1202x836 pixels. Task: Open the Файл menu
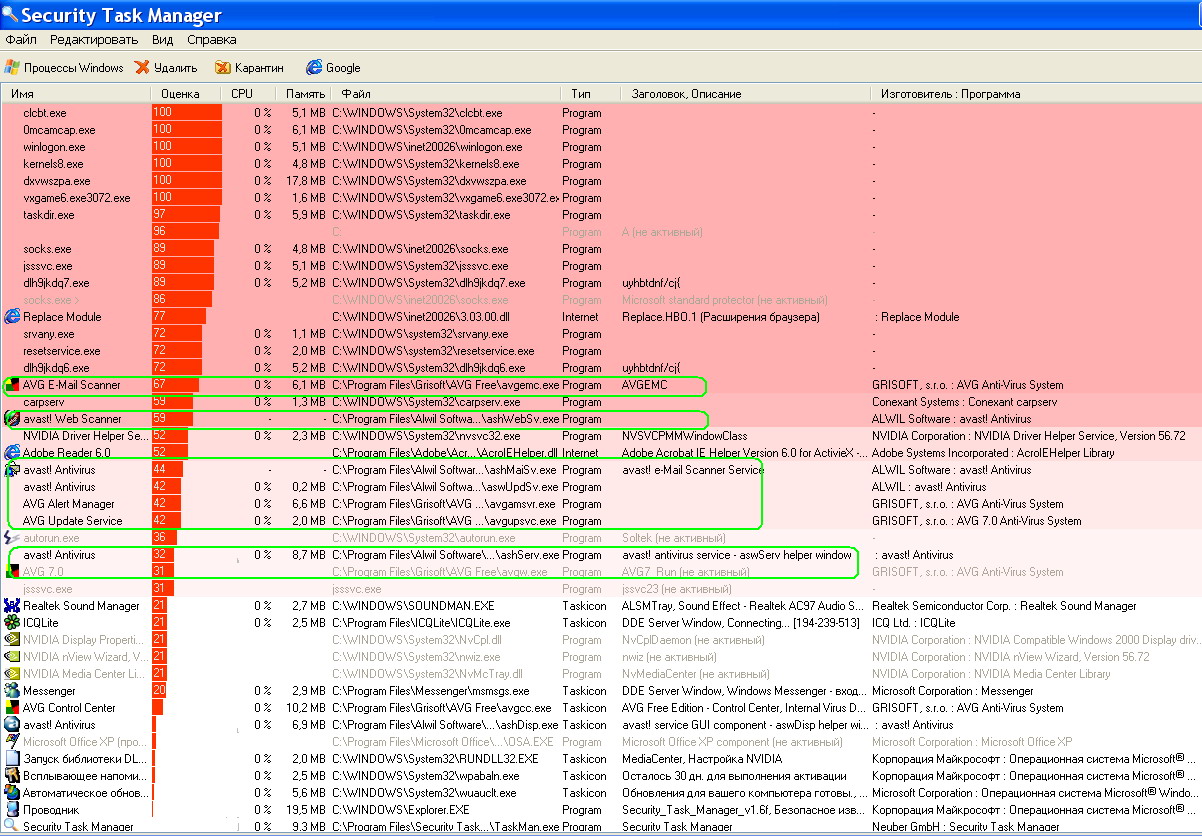click(x=21, y=40)
